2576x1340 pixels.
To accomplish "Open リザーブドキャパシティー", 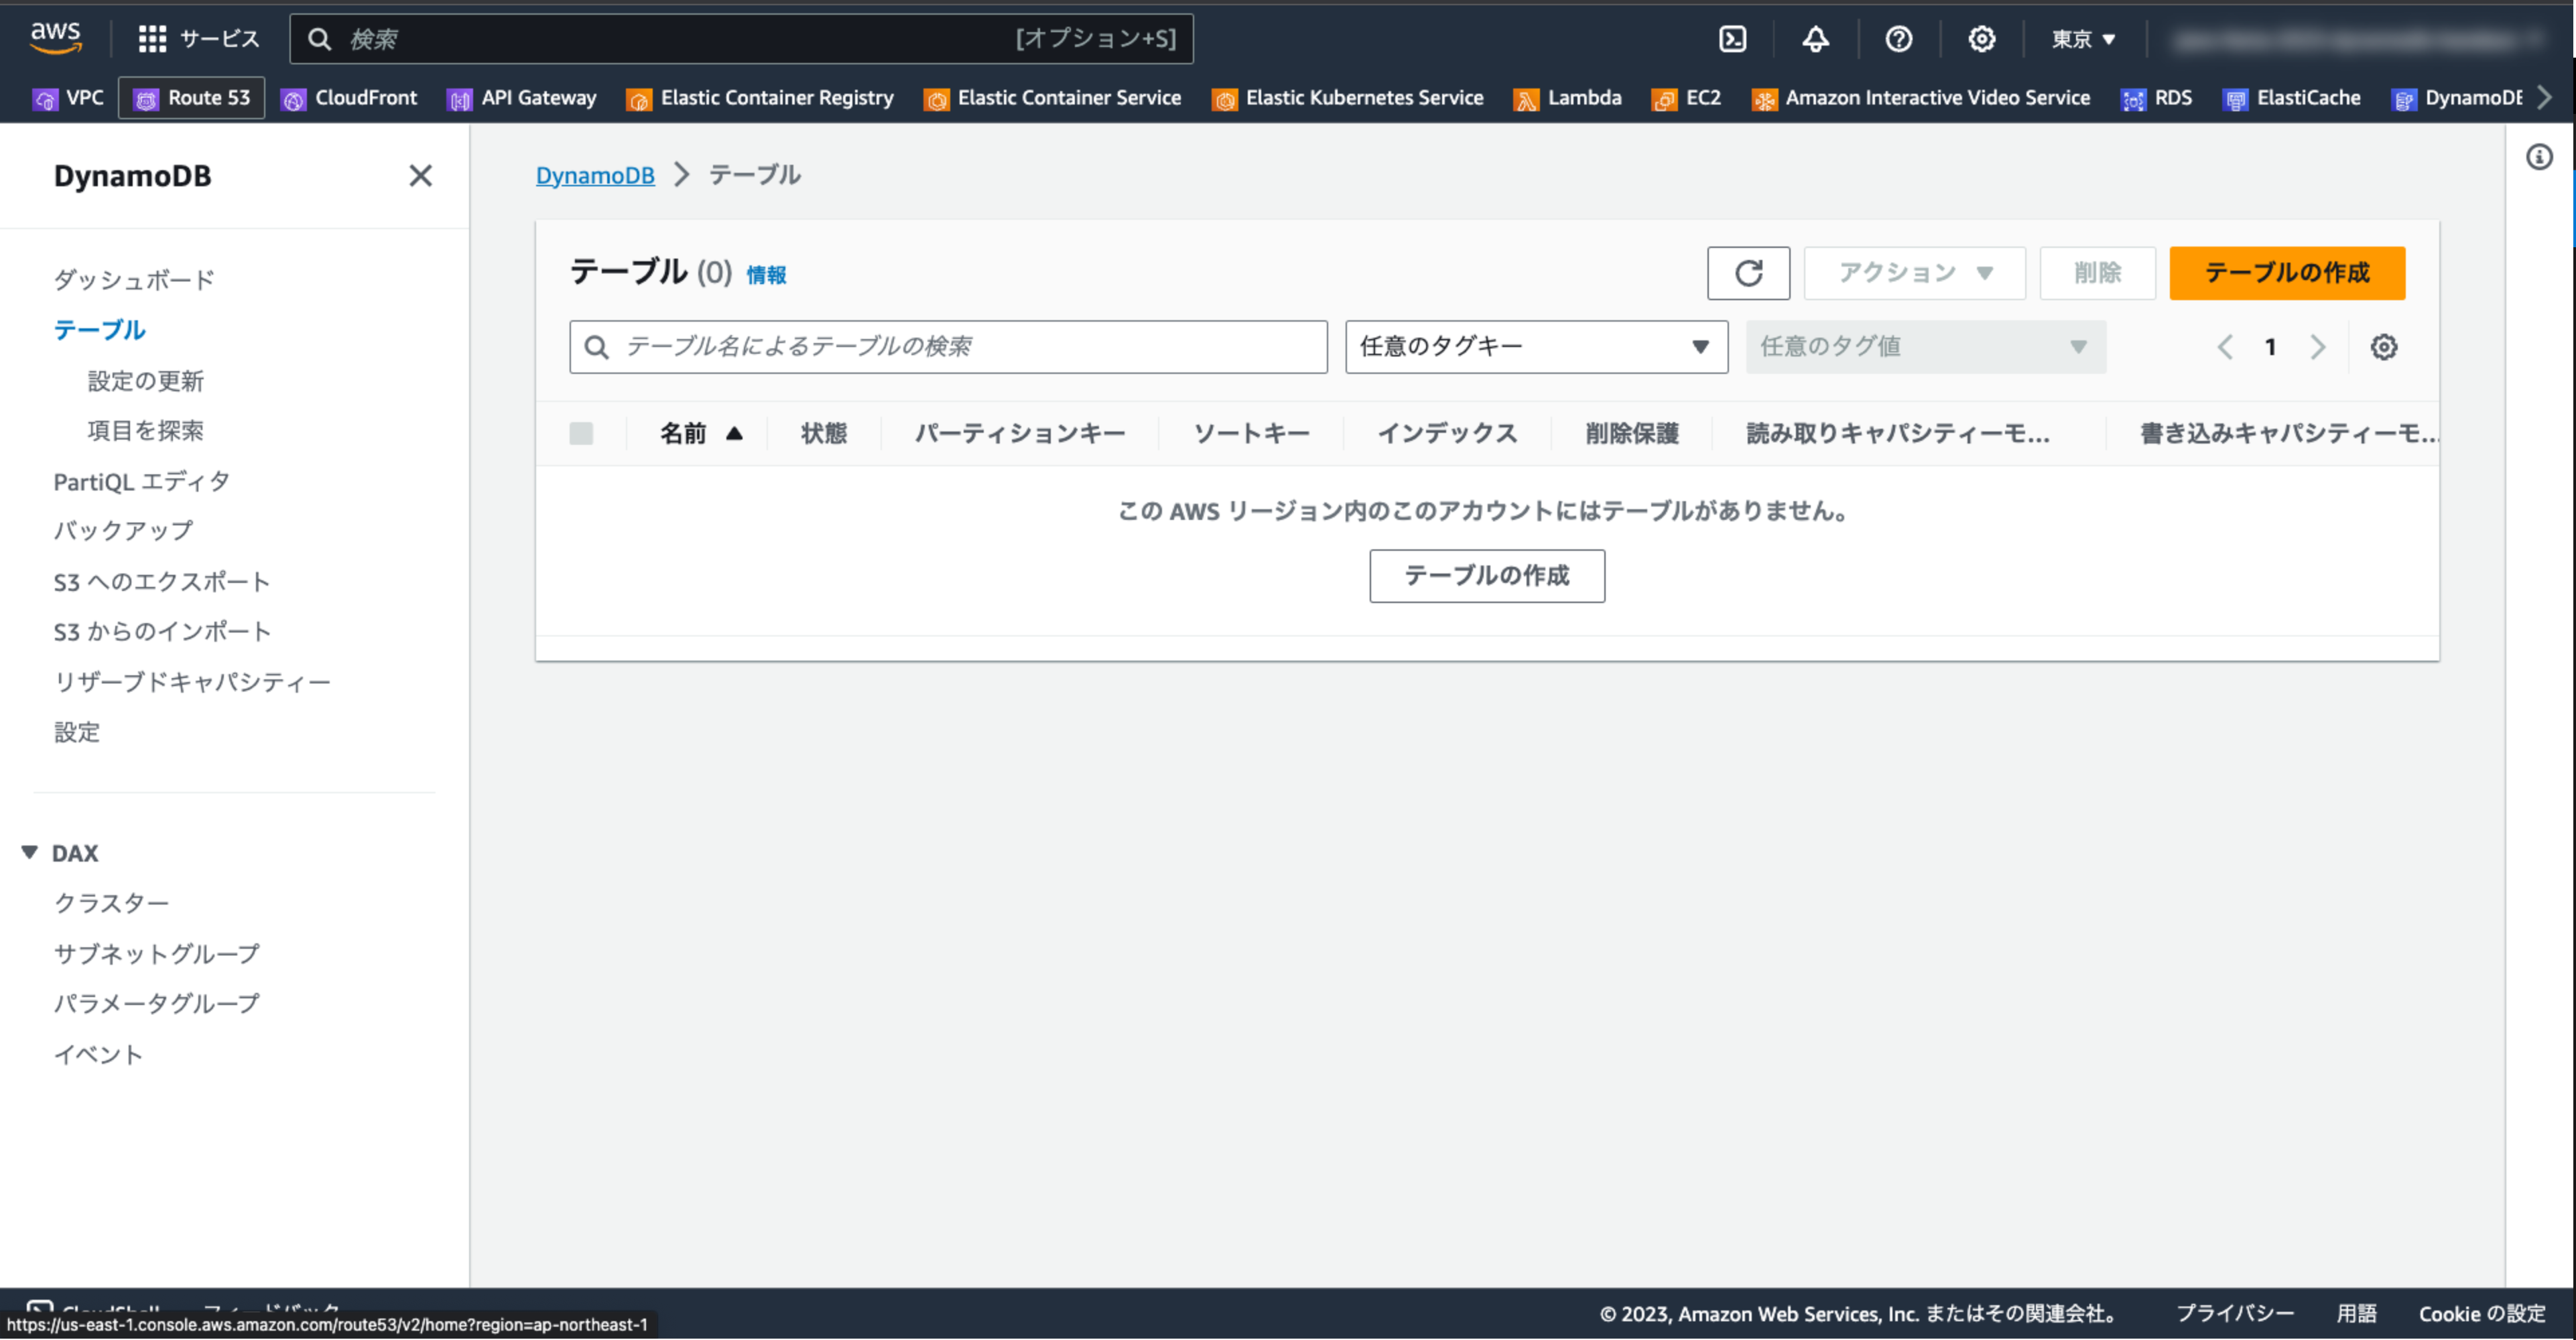I will 192,682.
